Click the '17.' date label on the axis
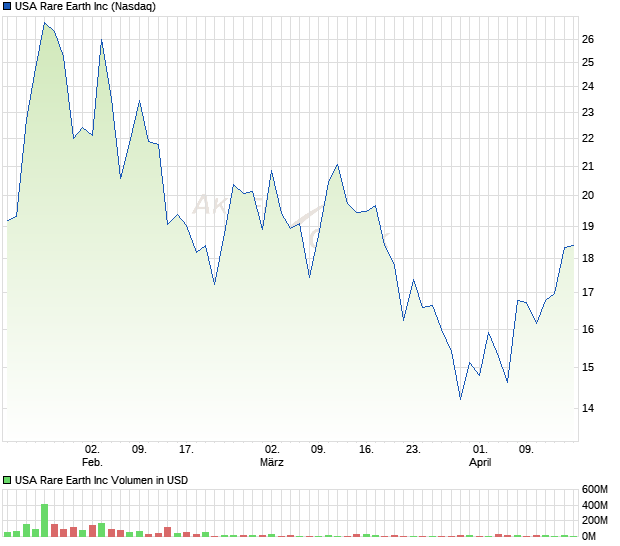The height and width of the screenshot is (546, 620). [x=186, y=450]
